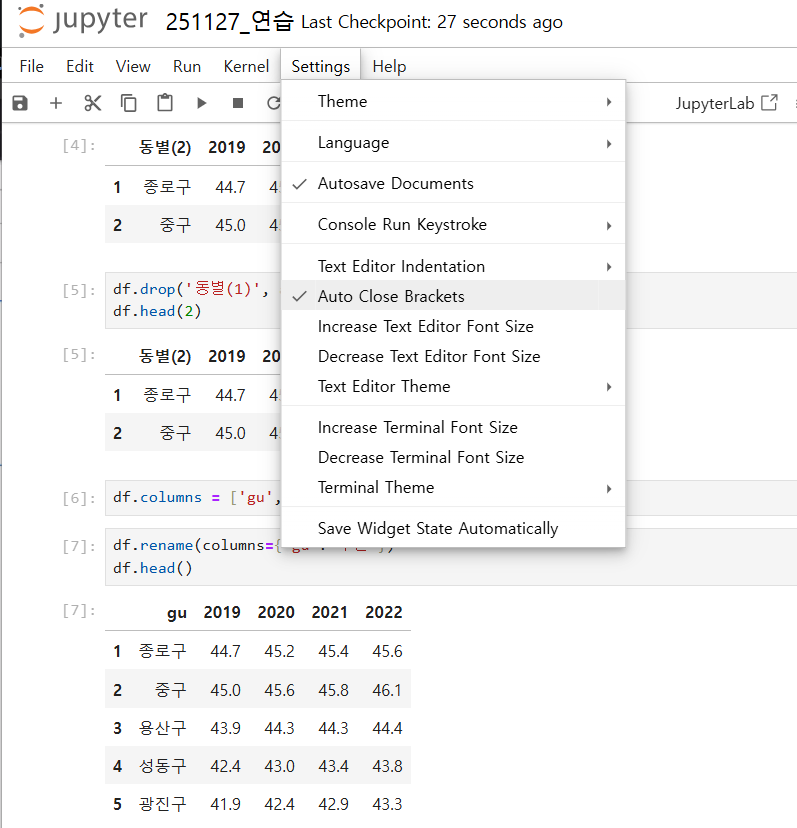The height and width of the screenshot is (828, 797).
Task: Disable Auto Close Brackets
Action: coord(391,296)
